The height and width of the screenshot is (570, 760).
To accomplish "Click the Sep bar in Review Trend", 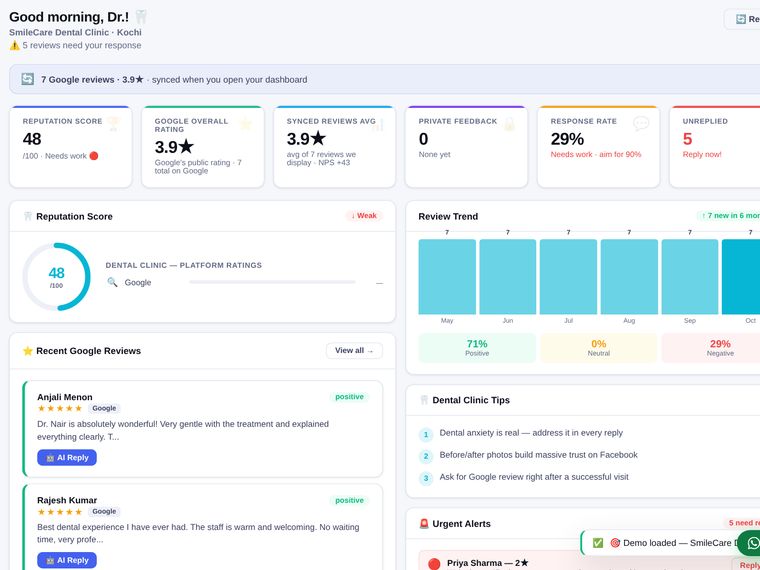I will point(690,277).
